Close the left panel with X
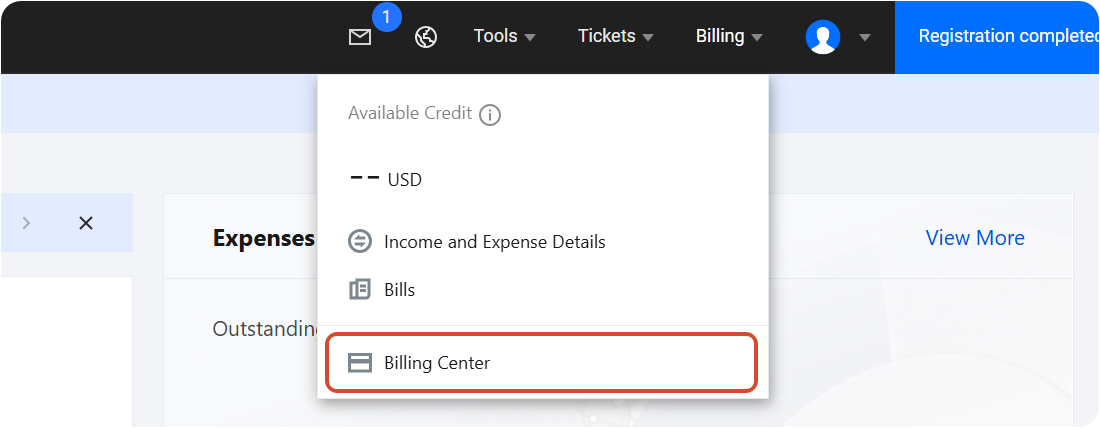Image resolution: width=1100 pixels, height=428 pixels. pos(86,223)
